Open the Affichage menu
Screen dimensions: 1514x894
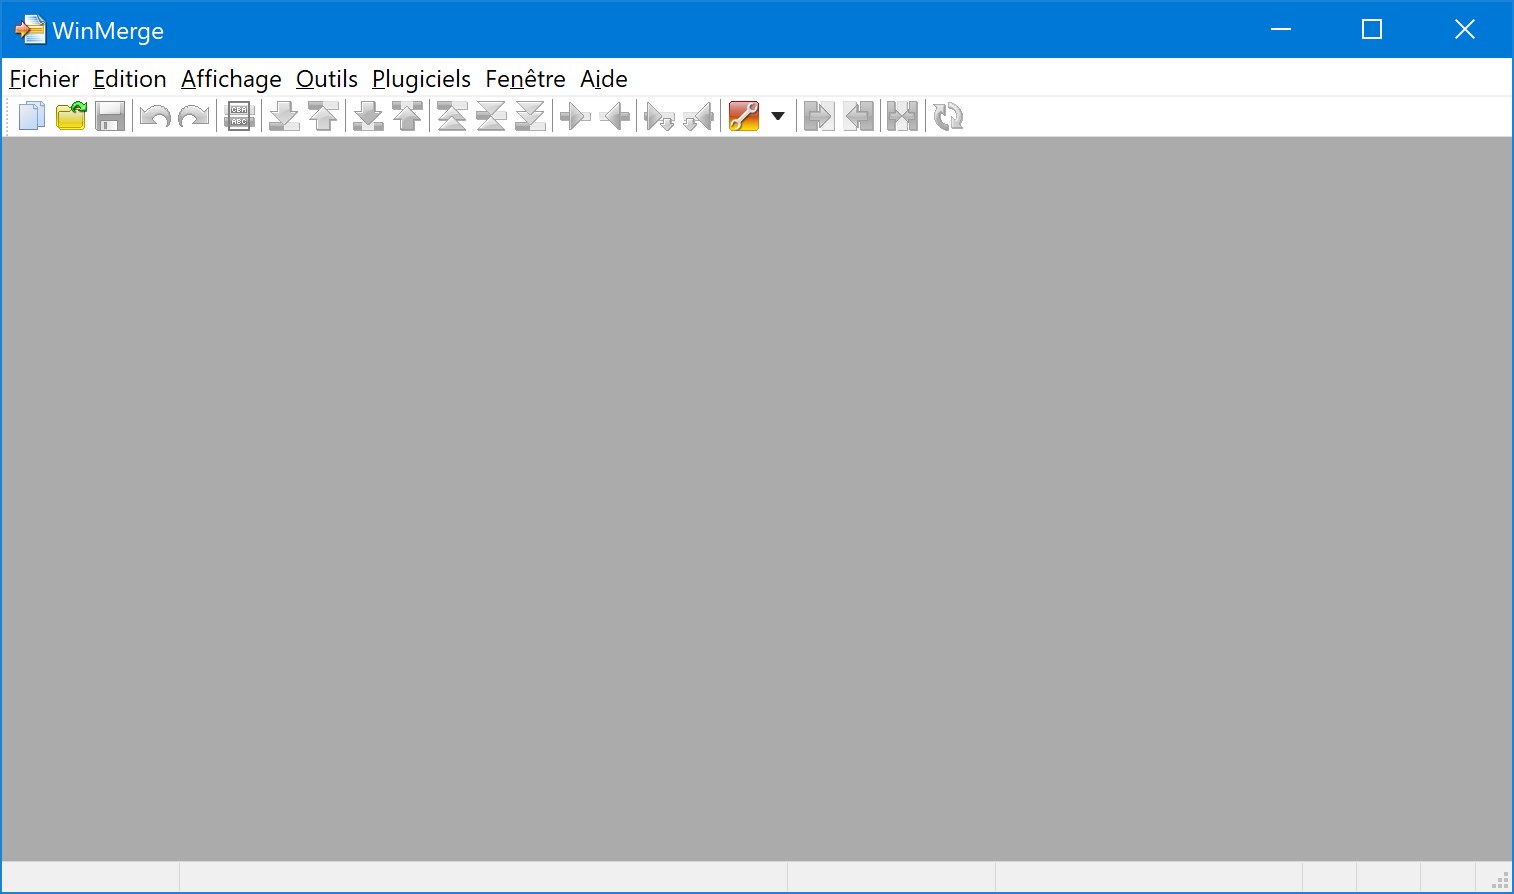click(x=231, y=79)
